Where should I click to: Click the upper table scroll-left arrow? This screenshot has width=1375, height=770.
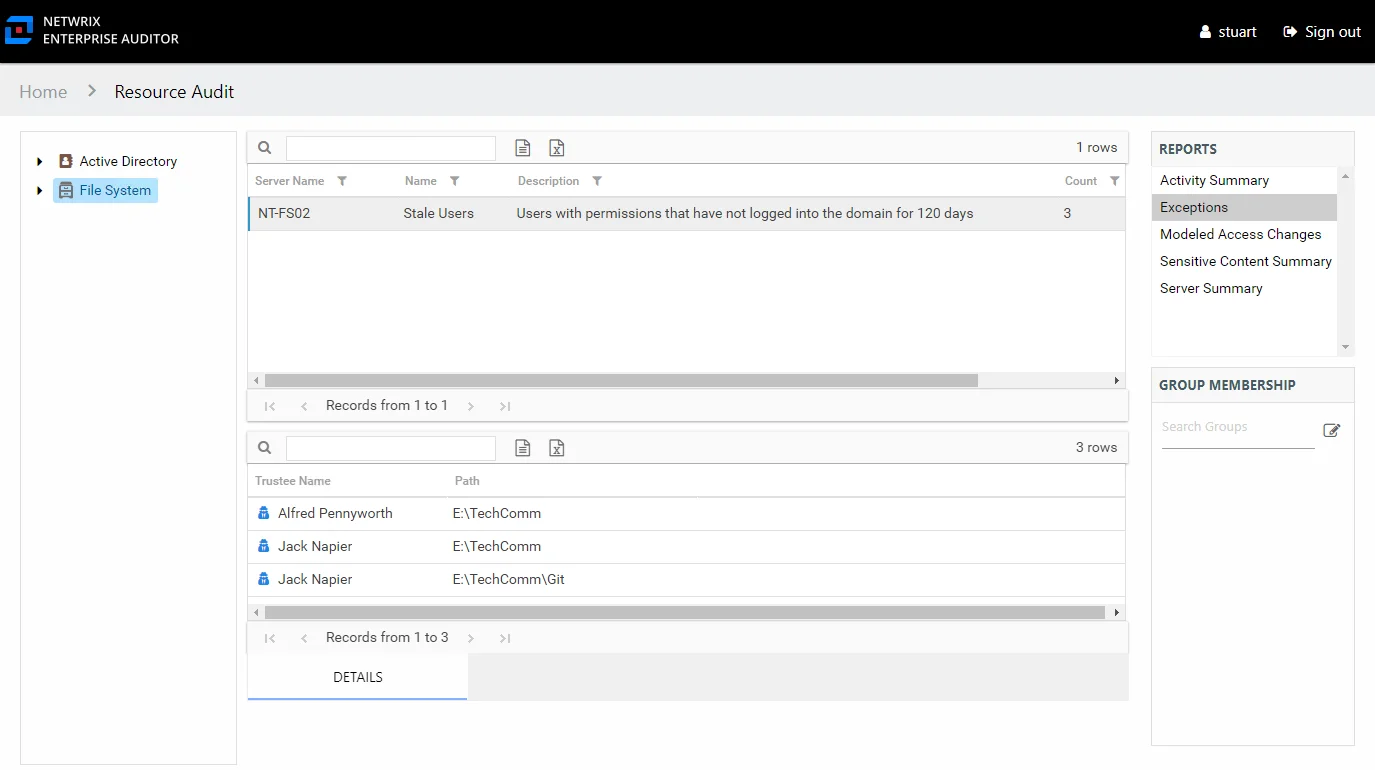pos(256,380)
